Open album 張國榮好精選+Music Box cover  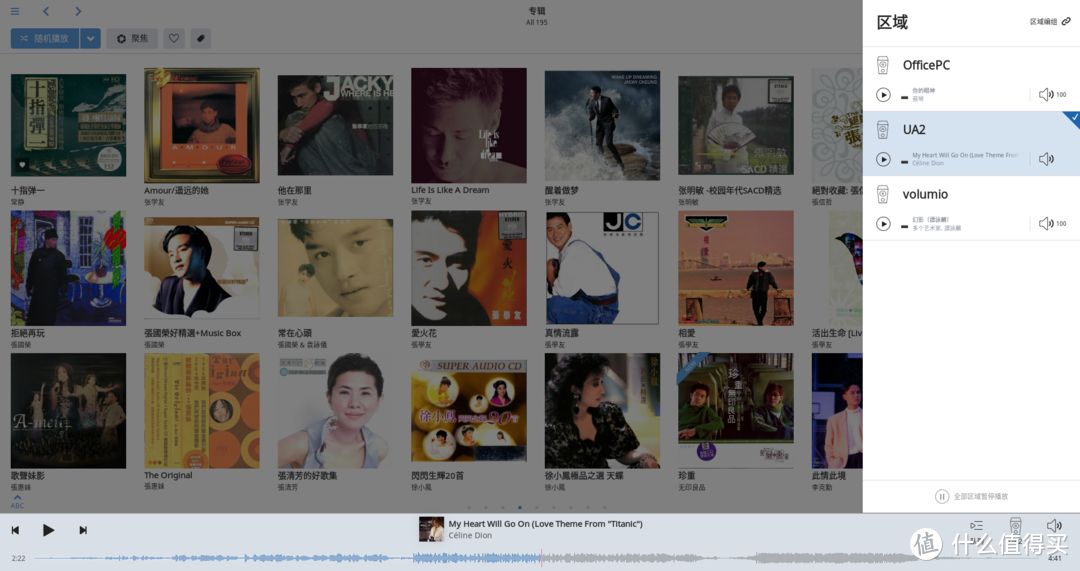[x=202, y=268]
